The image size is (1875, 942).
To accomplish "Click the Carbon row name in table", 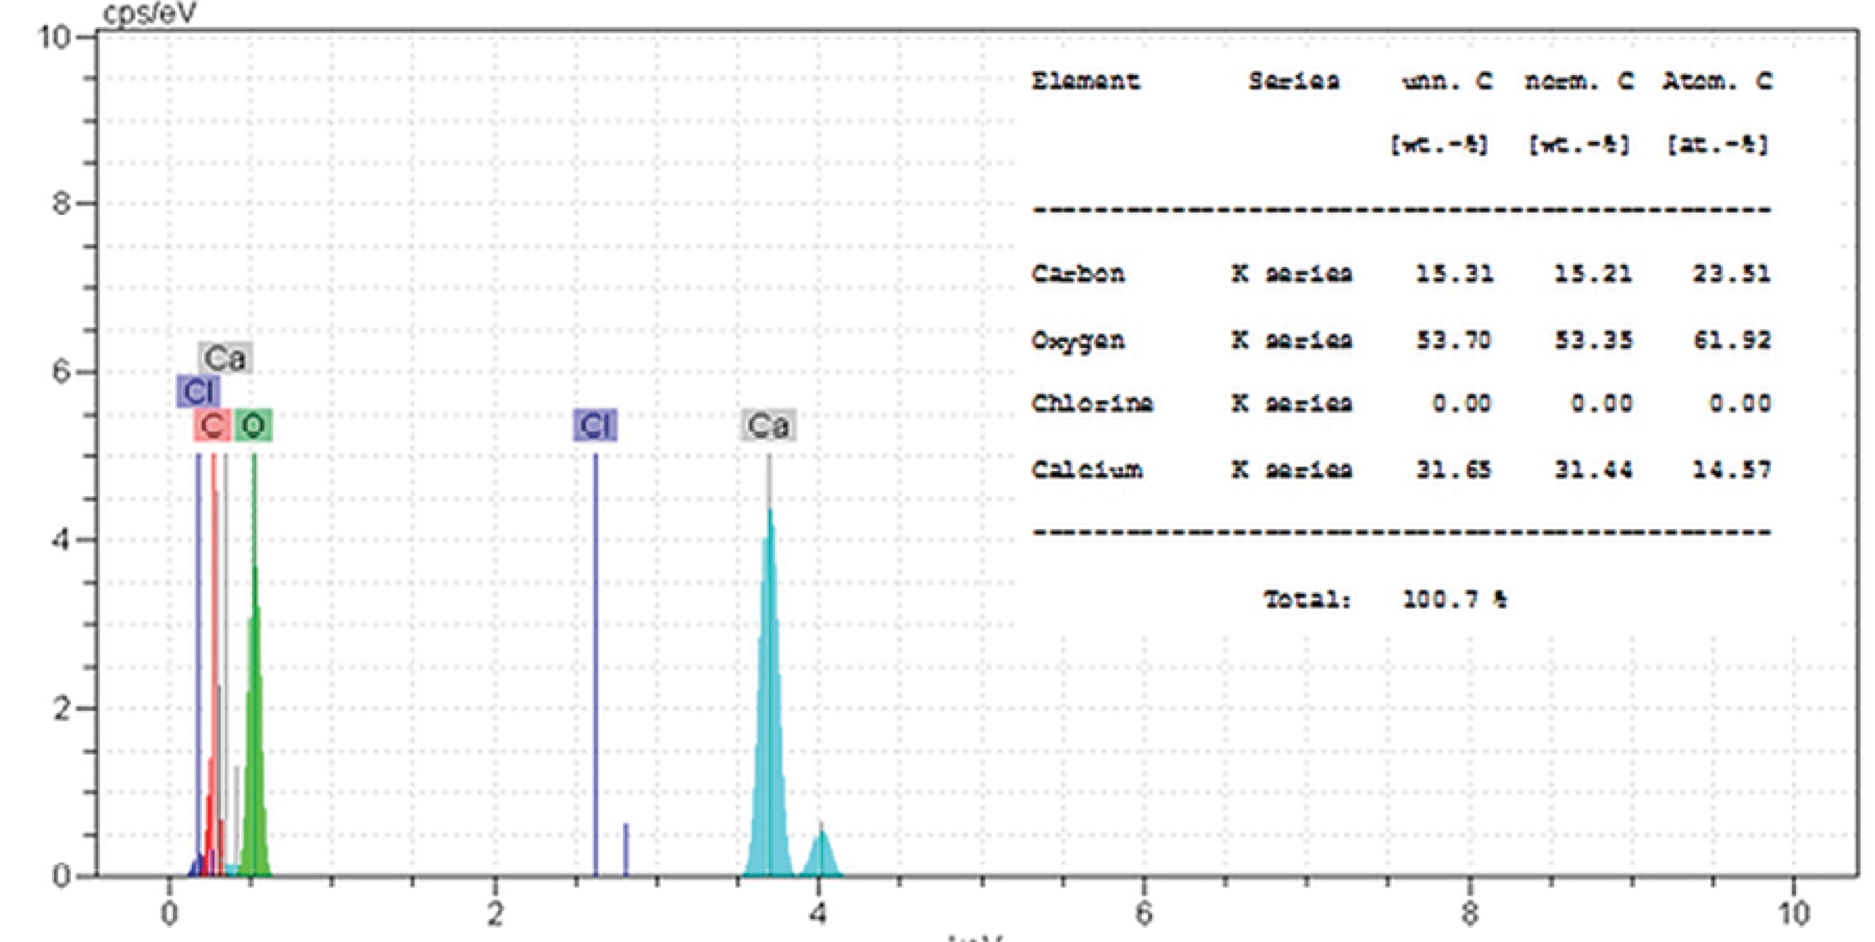I will coord(1078,274).
